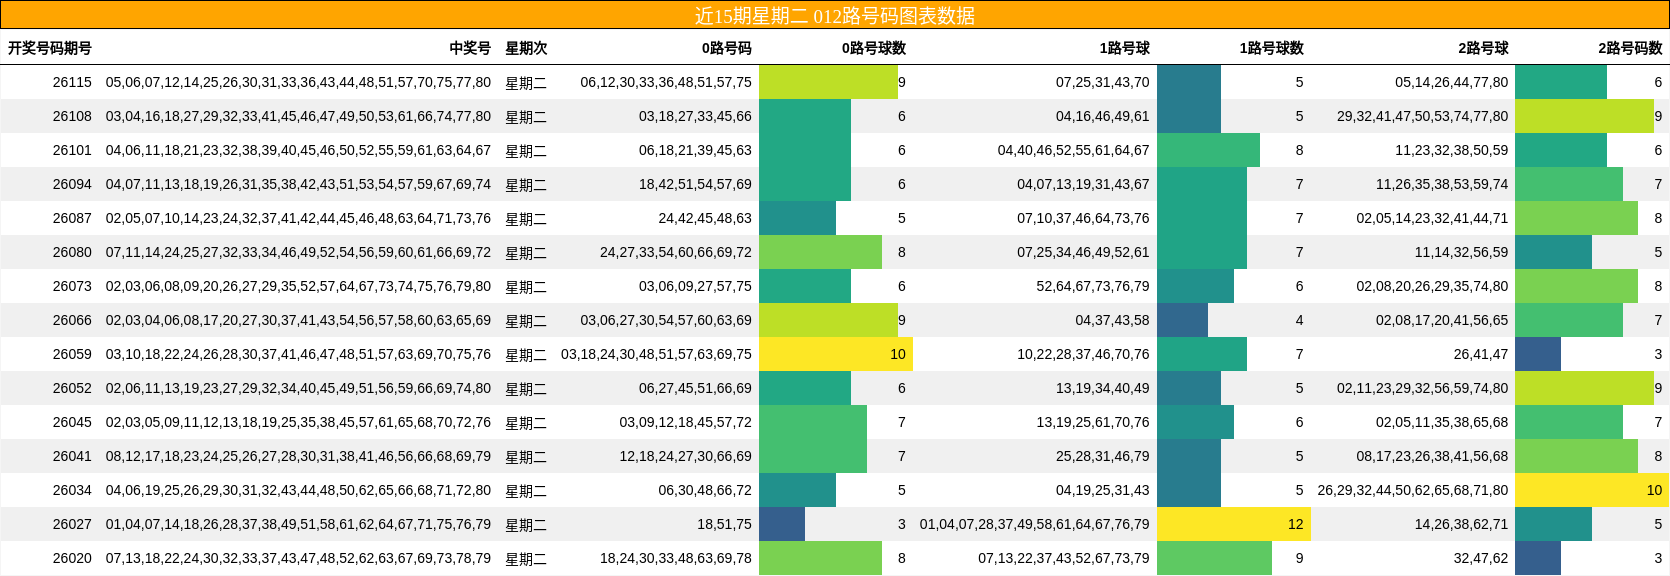This screenshot has width=1670, height=576.
Task: Click 1路号球数 bar in row 26020
Action: 1214,558
